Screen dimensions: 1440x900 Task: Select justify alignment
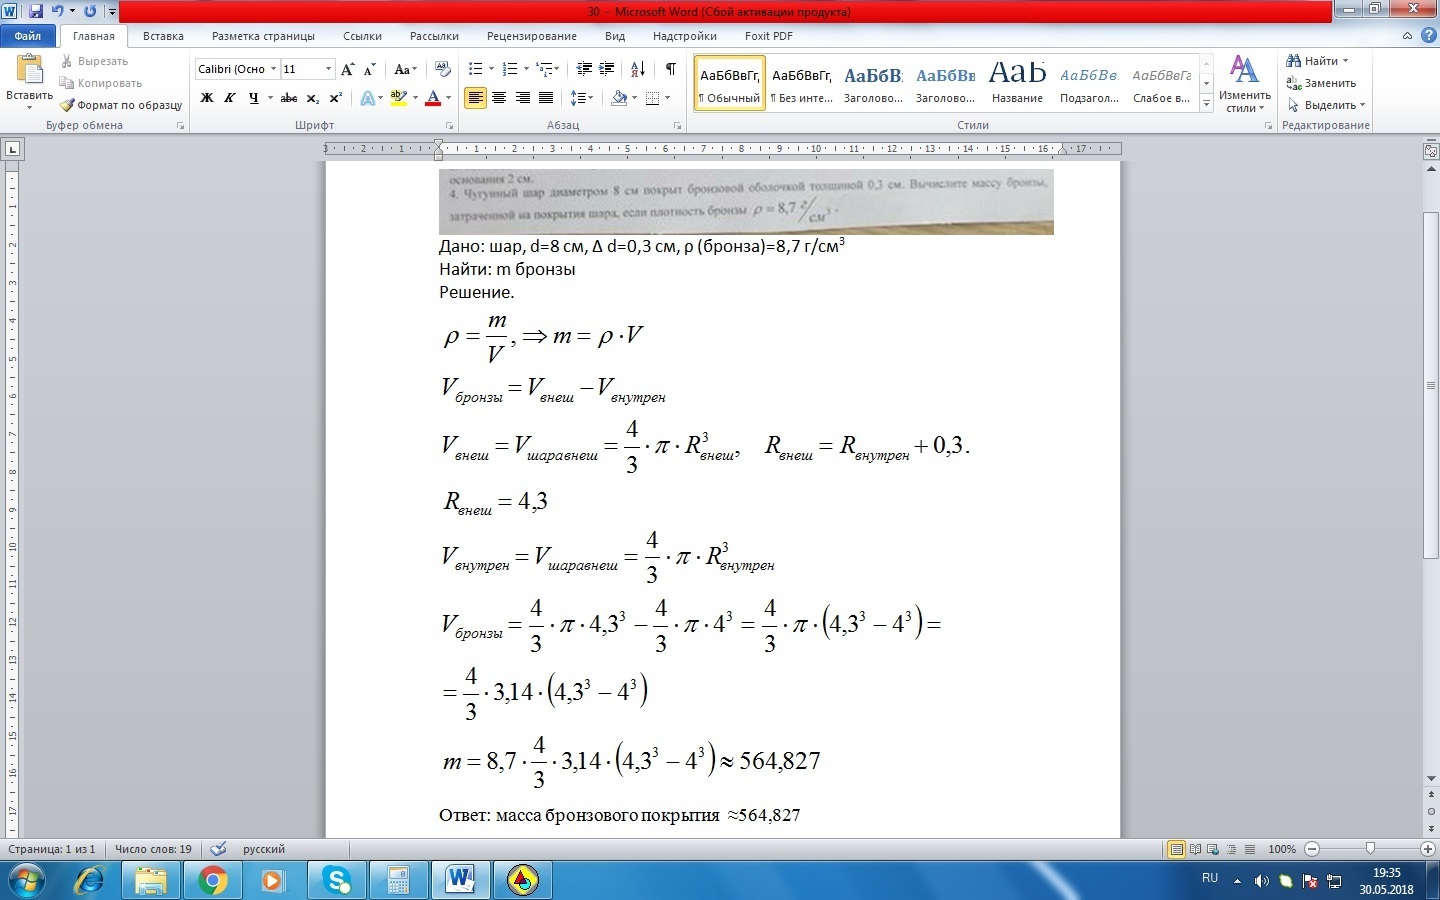pyautogui.click(x=546, y=98)
